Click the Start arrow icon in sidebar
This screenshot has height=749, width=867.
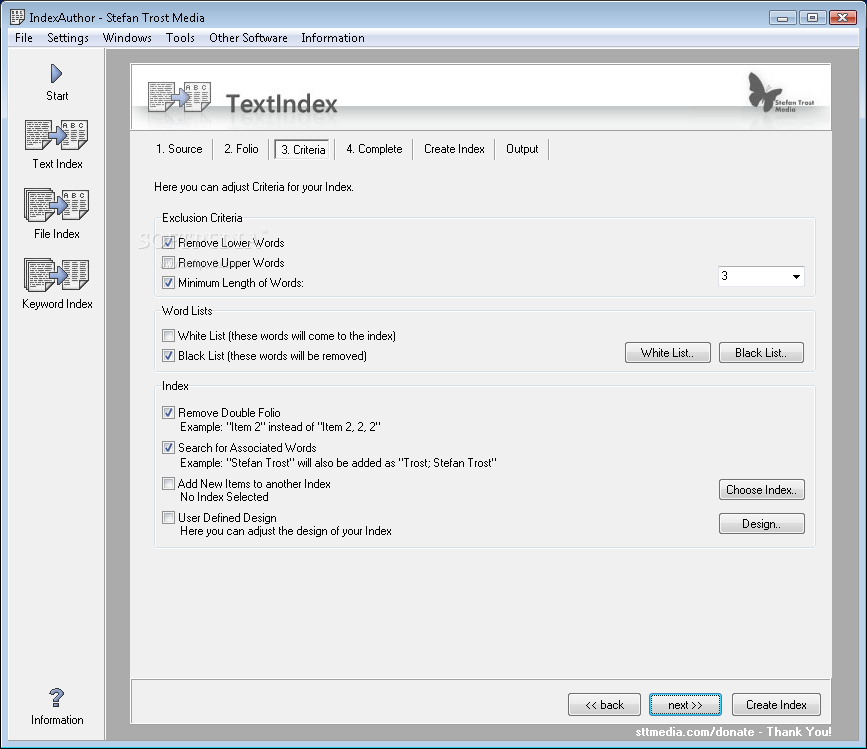56,74
